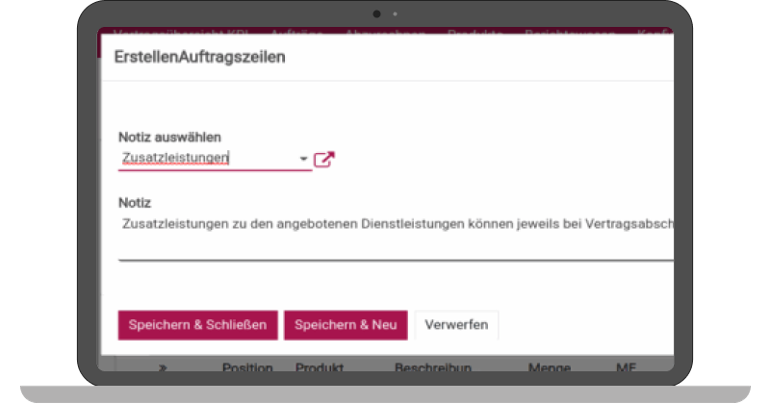Screen dimensions: 770x404
Task: Click the ME column header
Action: click(x=626, y=368)
